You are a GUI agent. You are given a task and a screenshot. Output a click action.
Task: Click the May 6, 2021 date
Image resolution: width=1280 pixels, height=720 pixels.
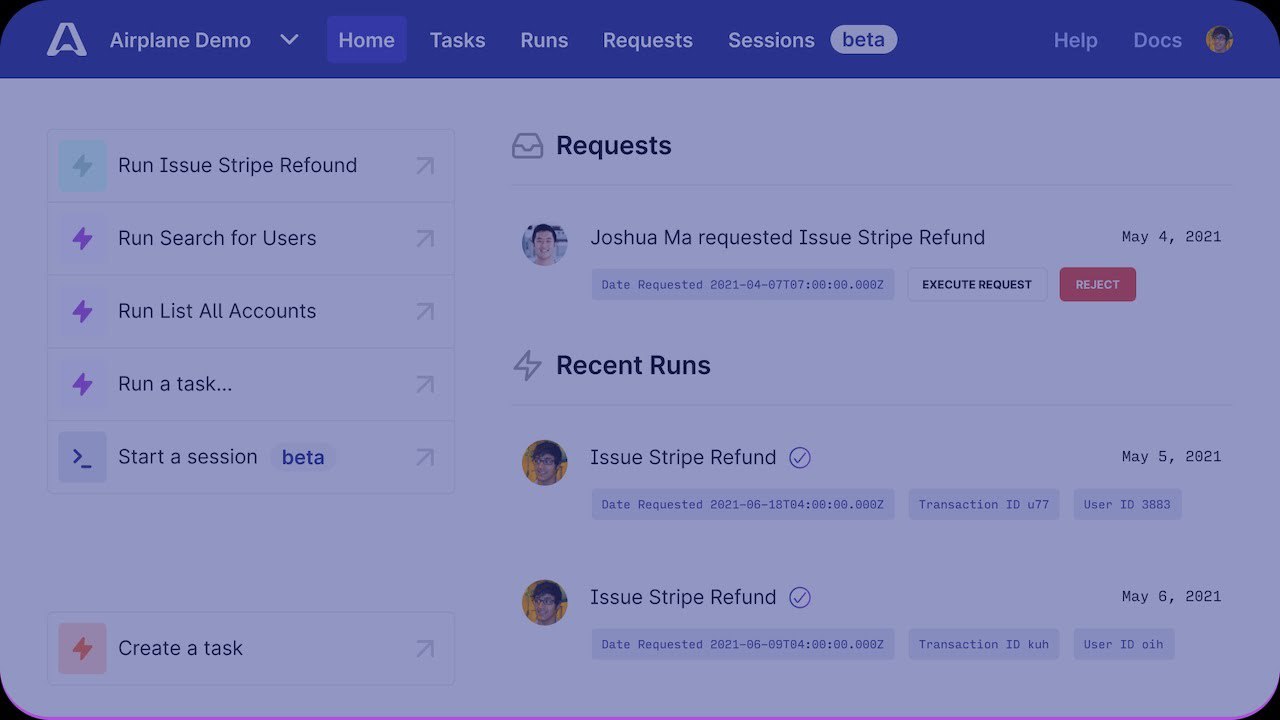click(1171, 597)
